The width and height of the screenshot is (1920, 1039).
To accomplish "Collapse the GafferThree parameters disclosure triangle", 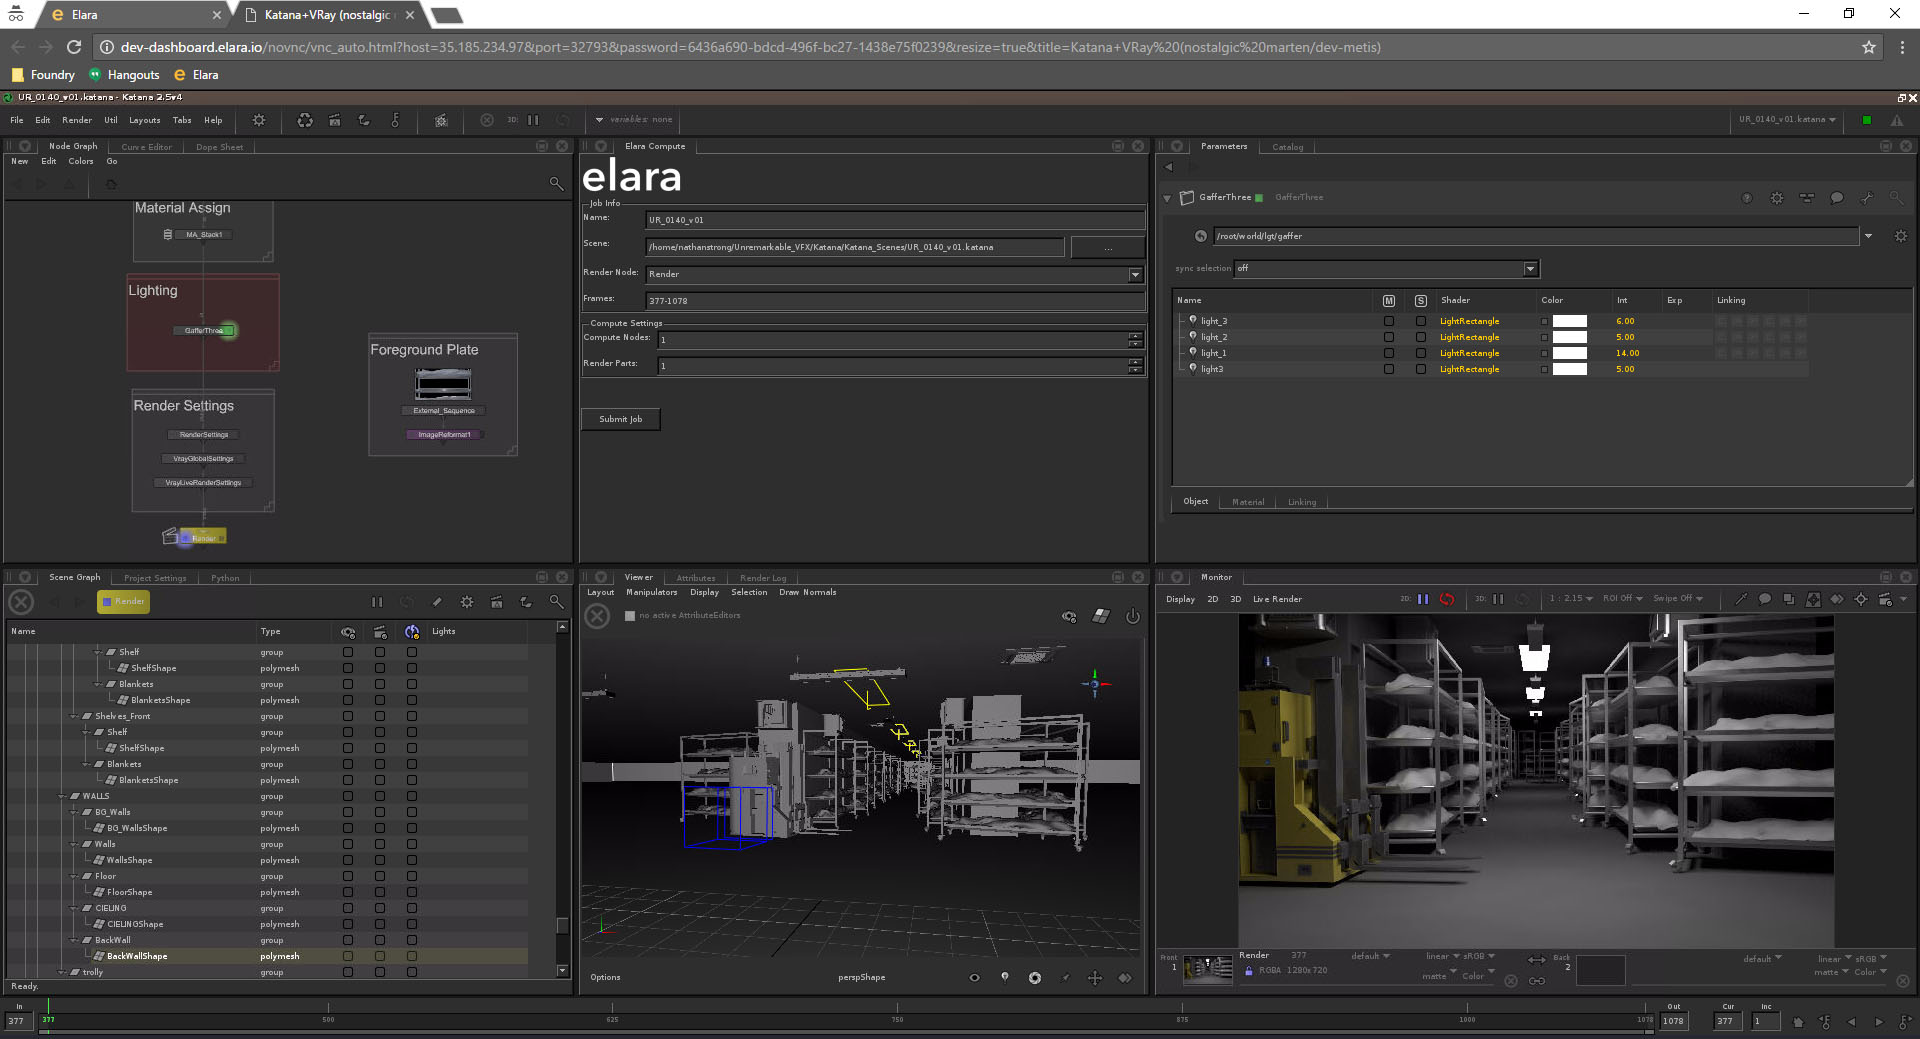I will (x=1167, y=198).
